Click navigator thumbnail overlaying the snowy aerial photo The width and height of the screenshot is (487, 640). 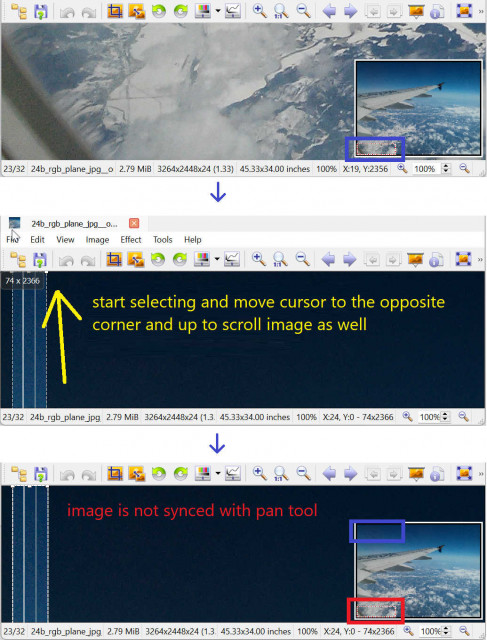[x=419, y=108]
